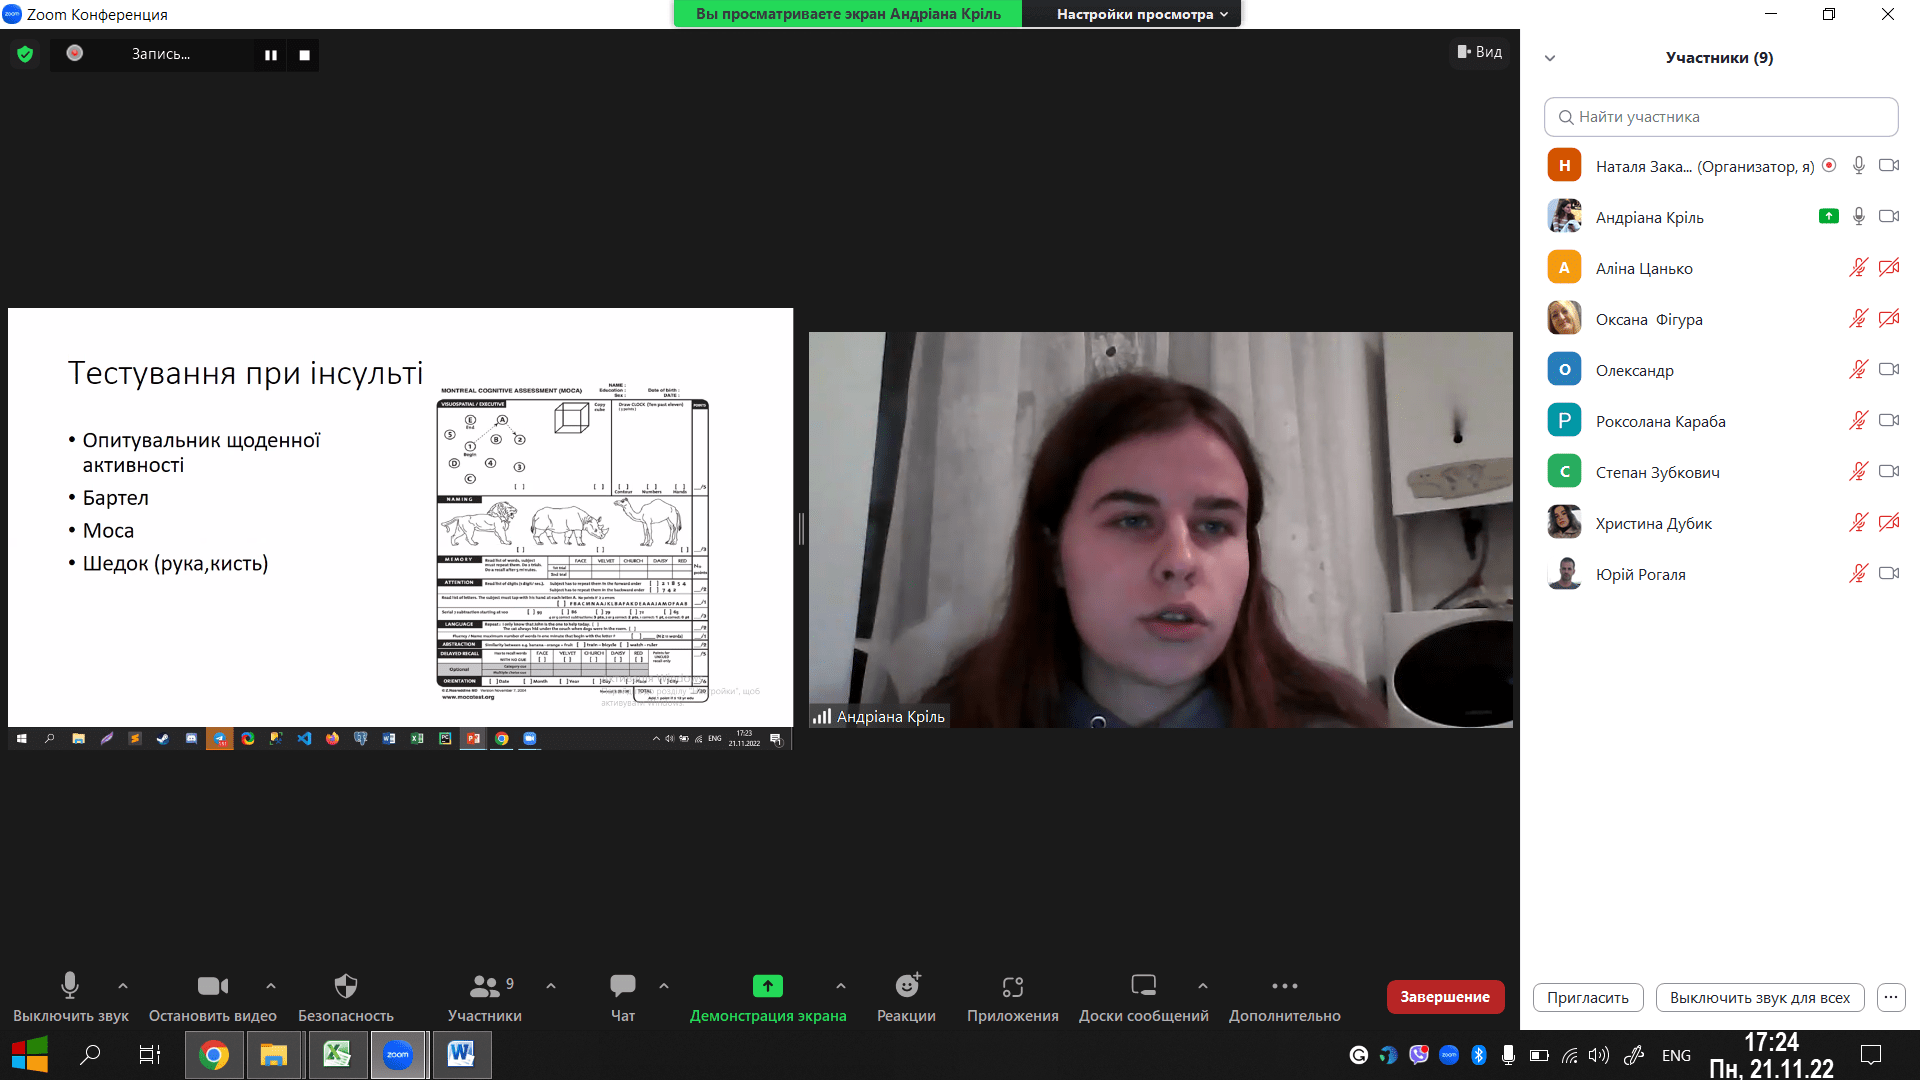Click the search participant field
1920x1080 pixels.
point(1720,117)
